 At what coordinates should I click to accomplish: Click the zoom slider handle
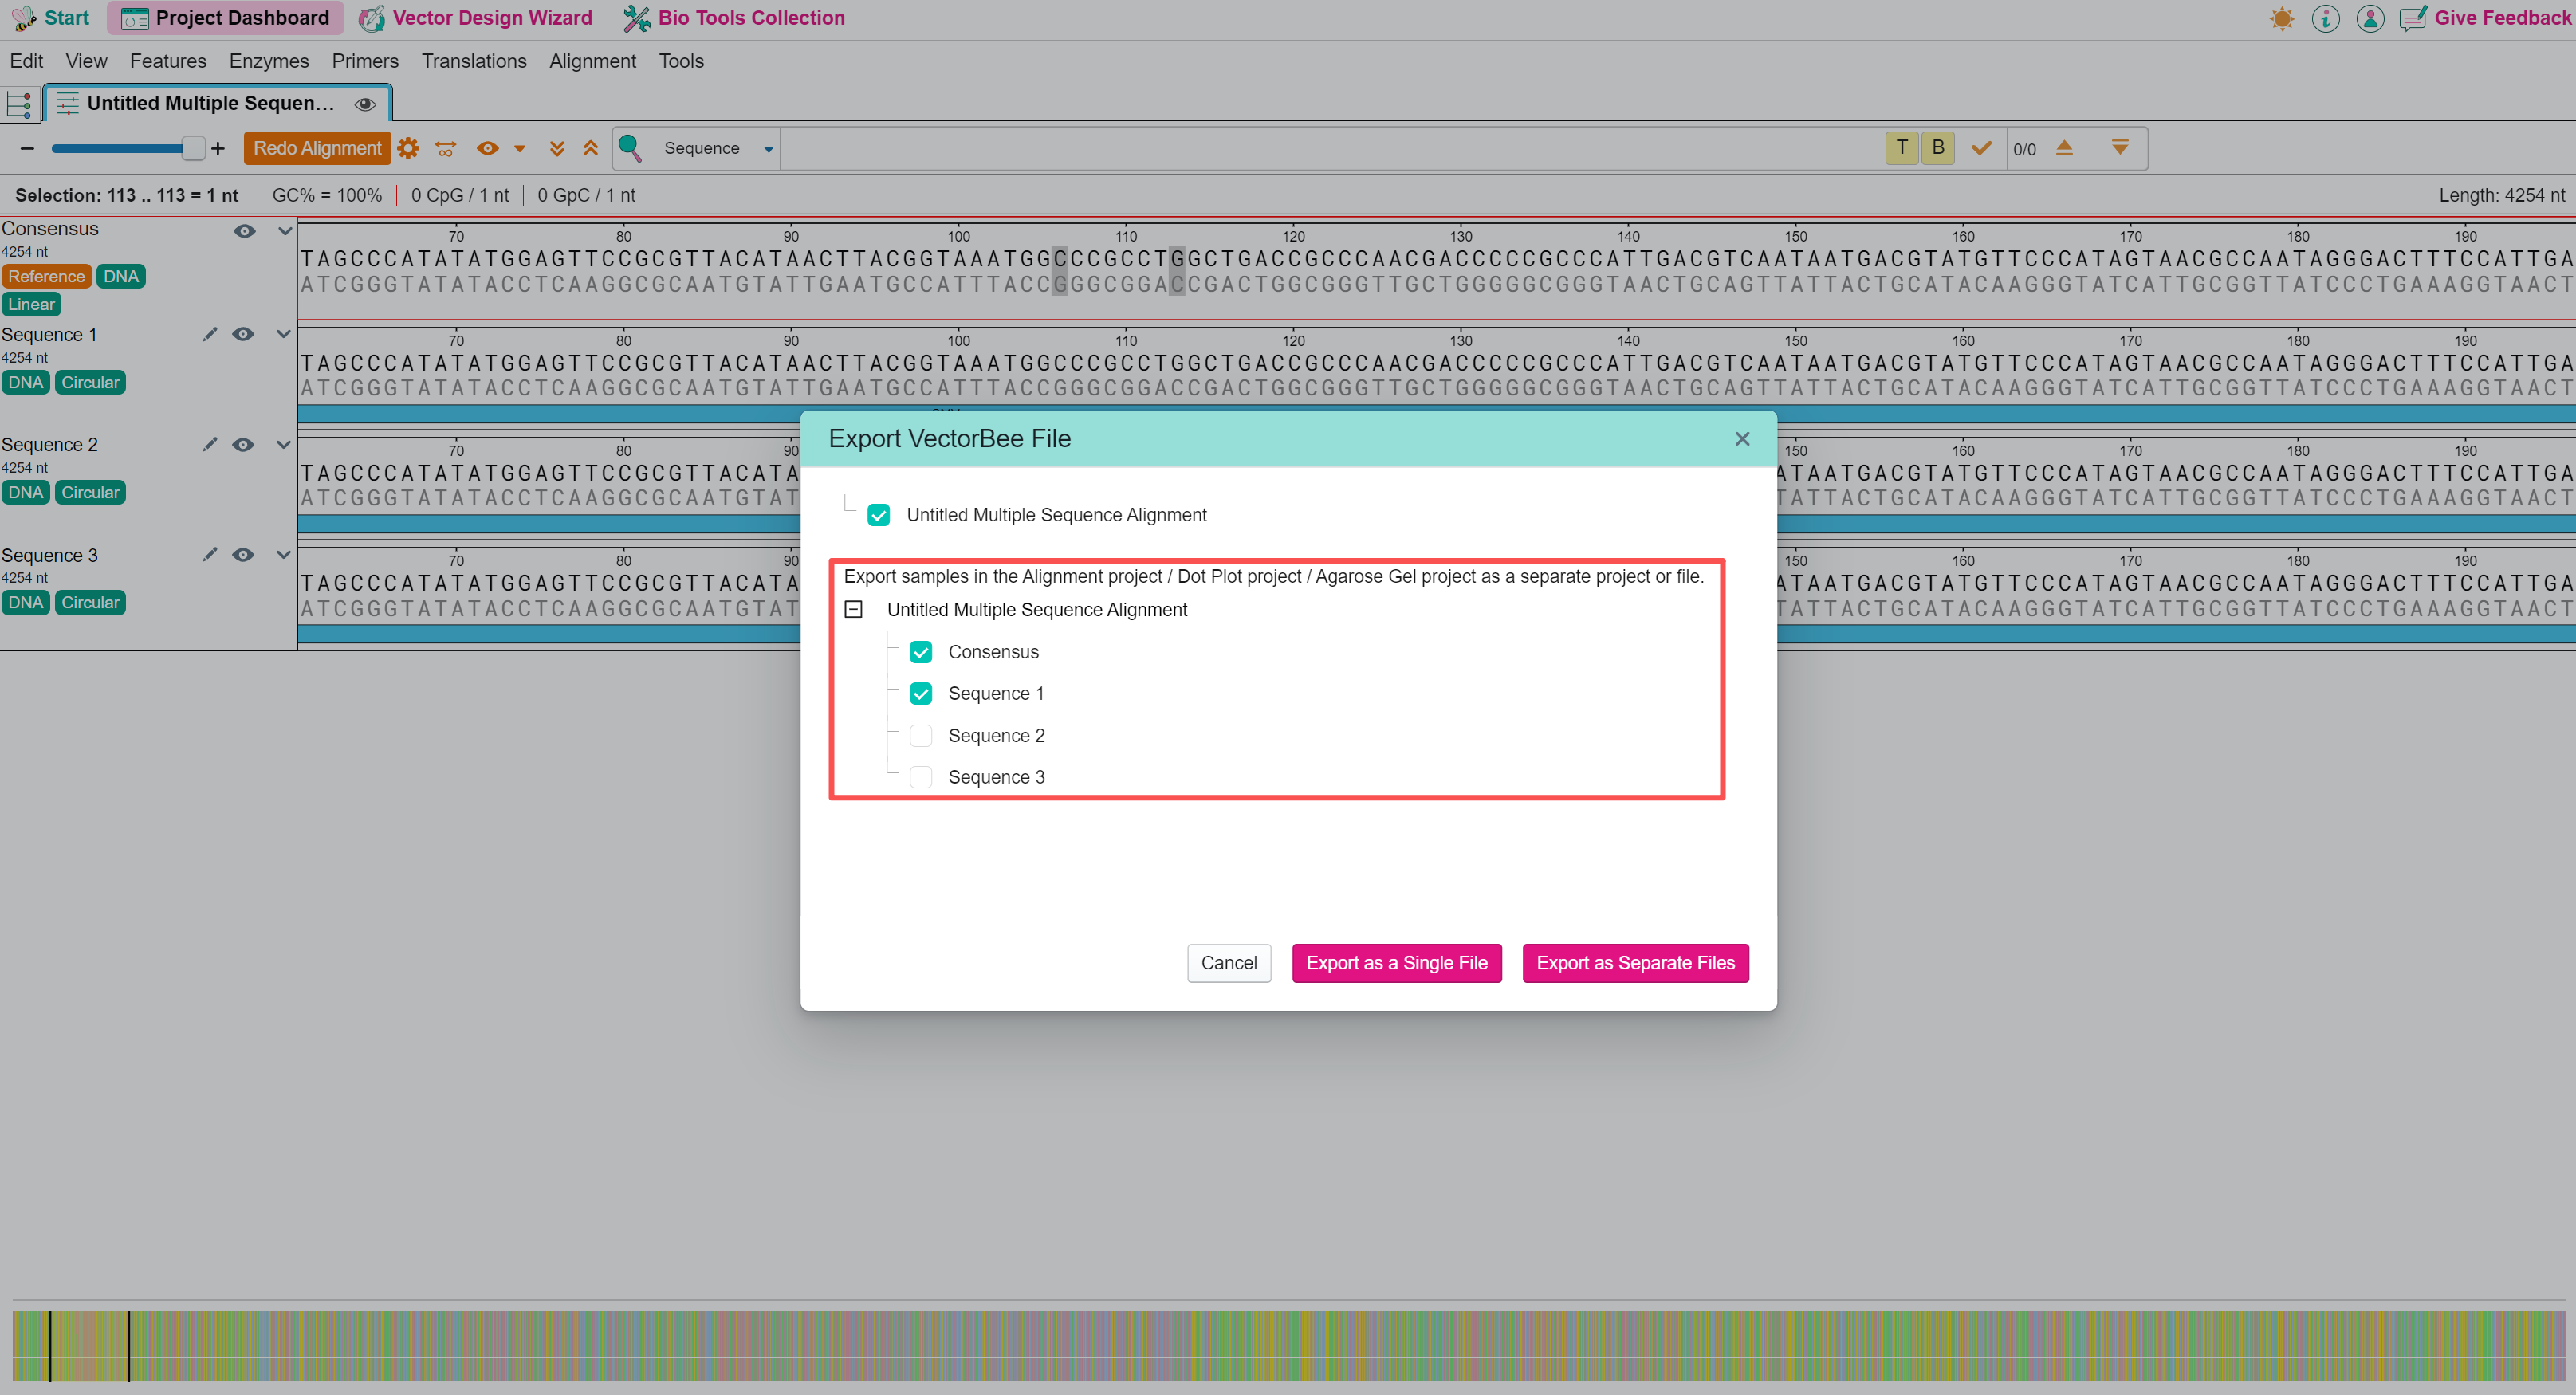click(193, 148)
